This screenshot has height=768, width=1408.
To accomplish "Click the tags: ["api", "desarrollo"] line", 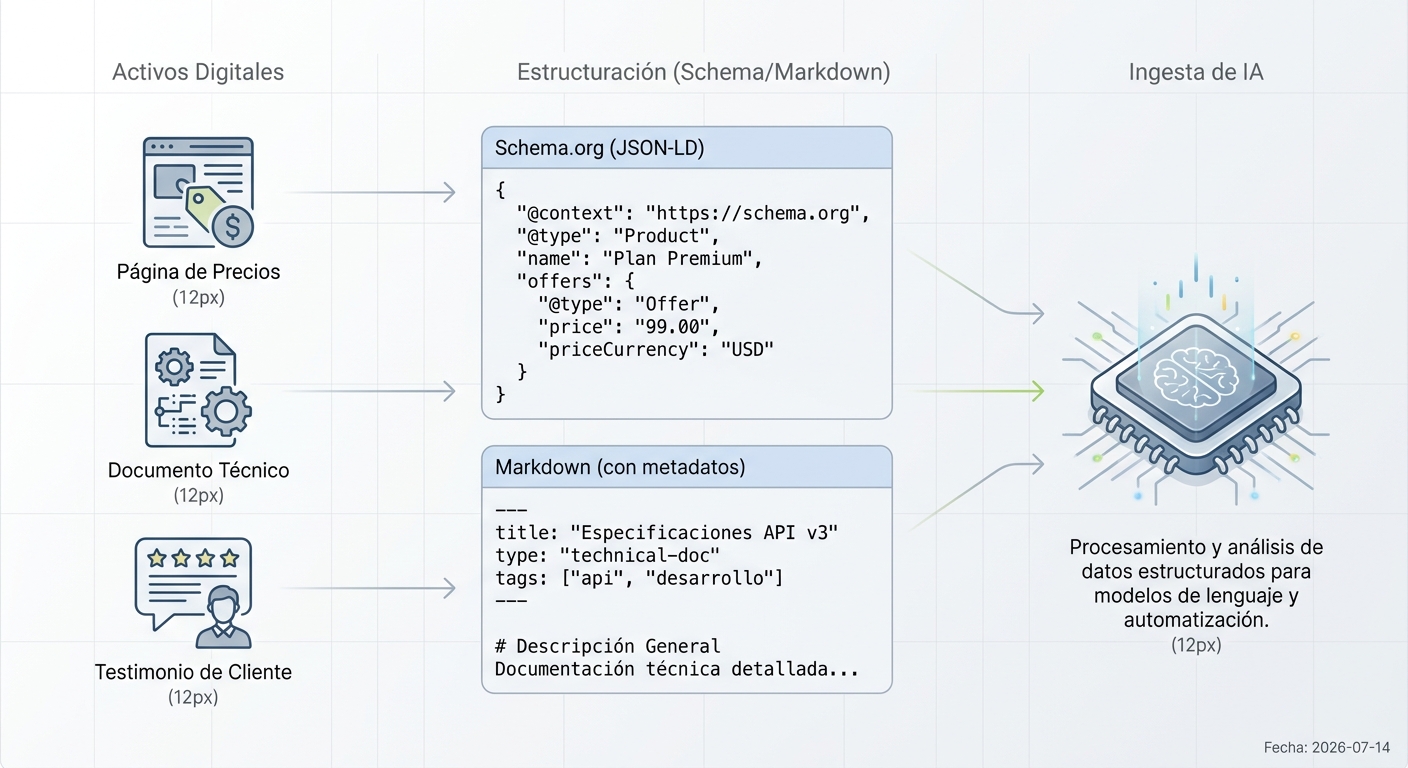I will [639, 578].
